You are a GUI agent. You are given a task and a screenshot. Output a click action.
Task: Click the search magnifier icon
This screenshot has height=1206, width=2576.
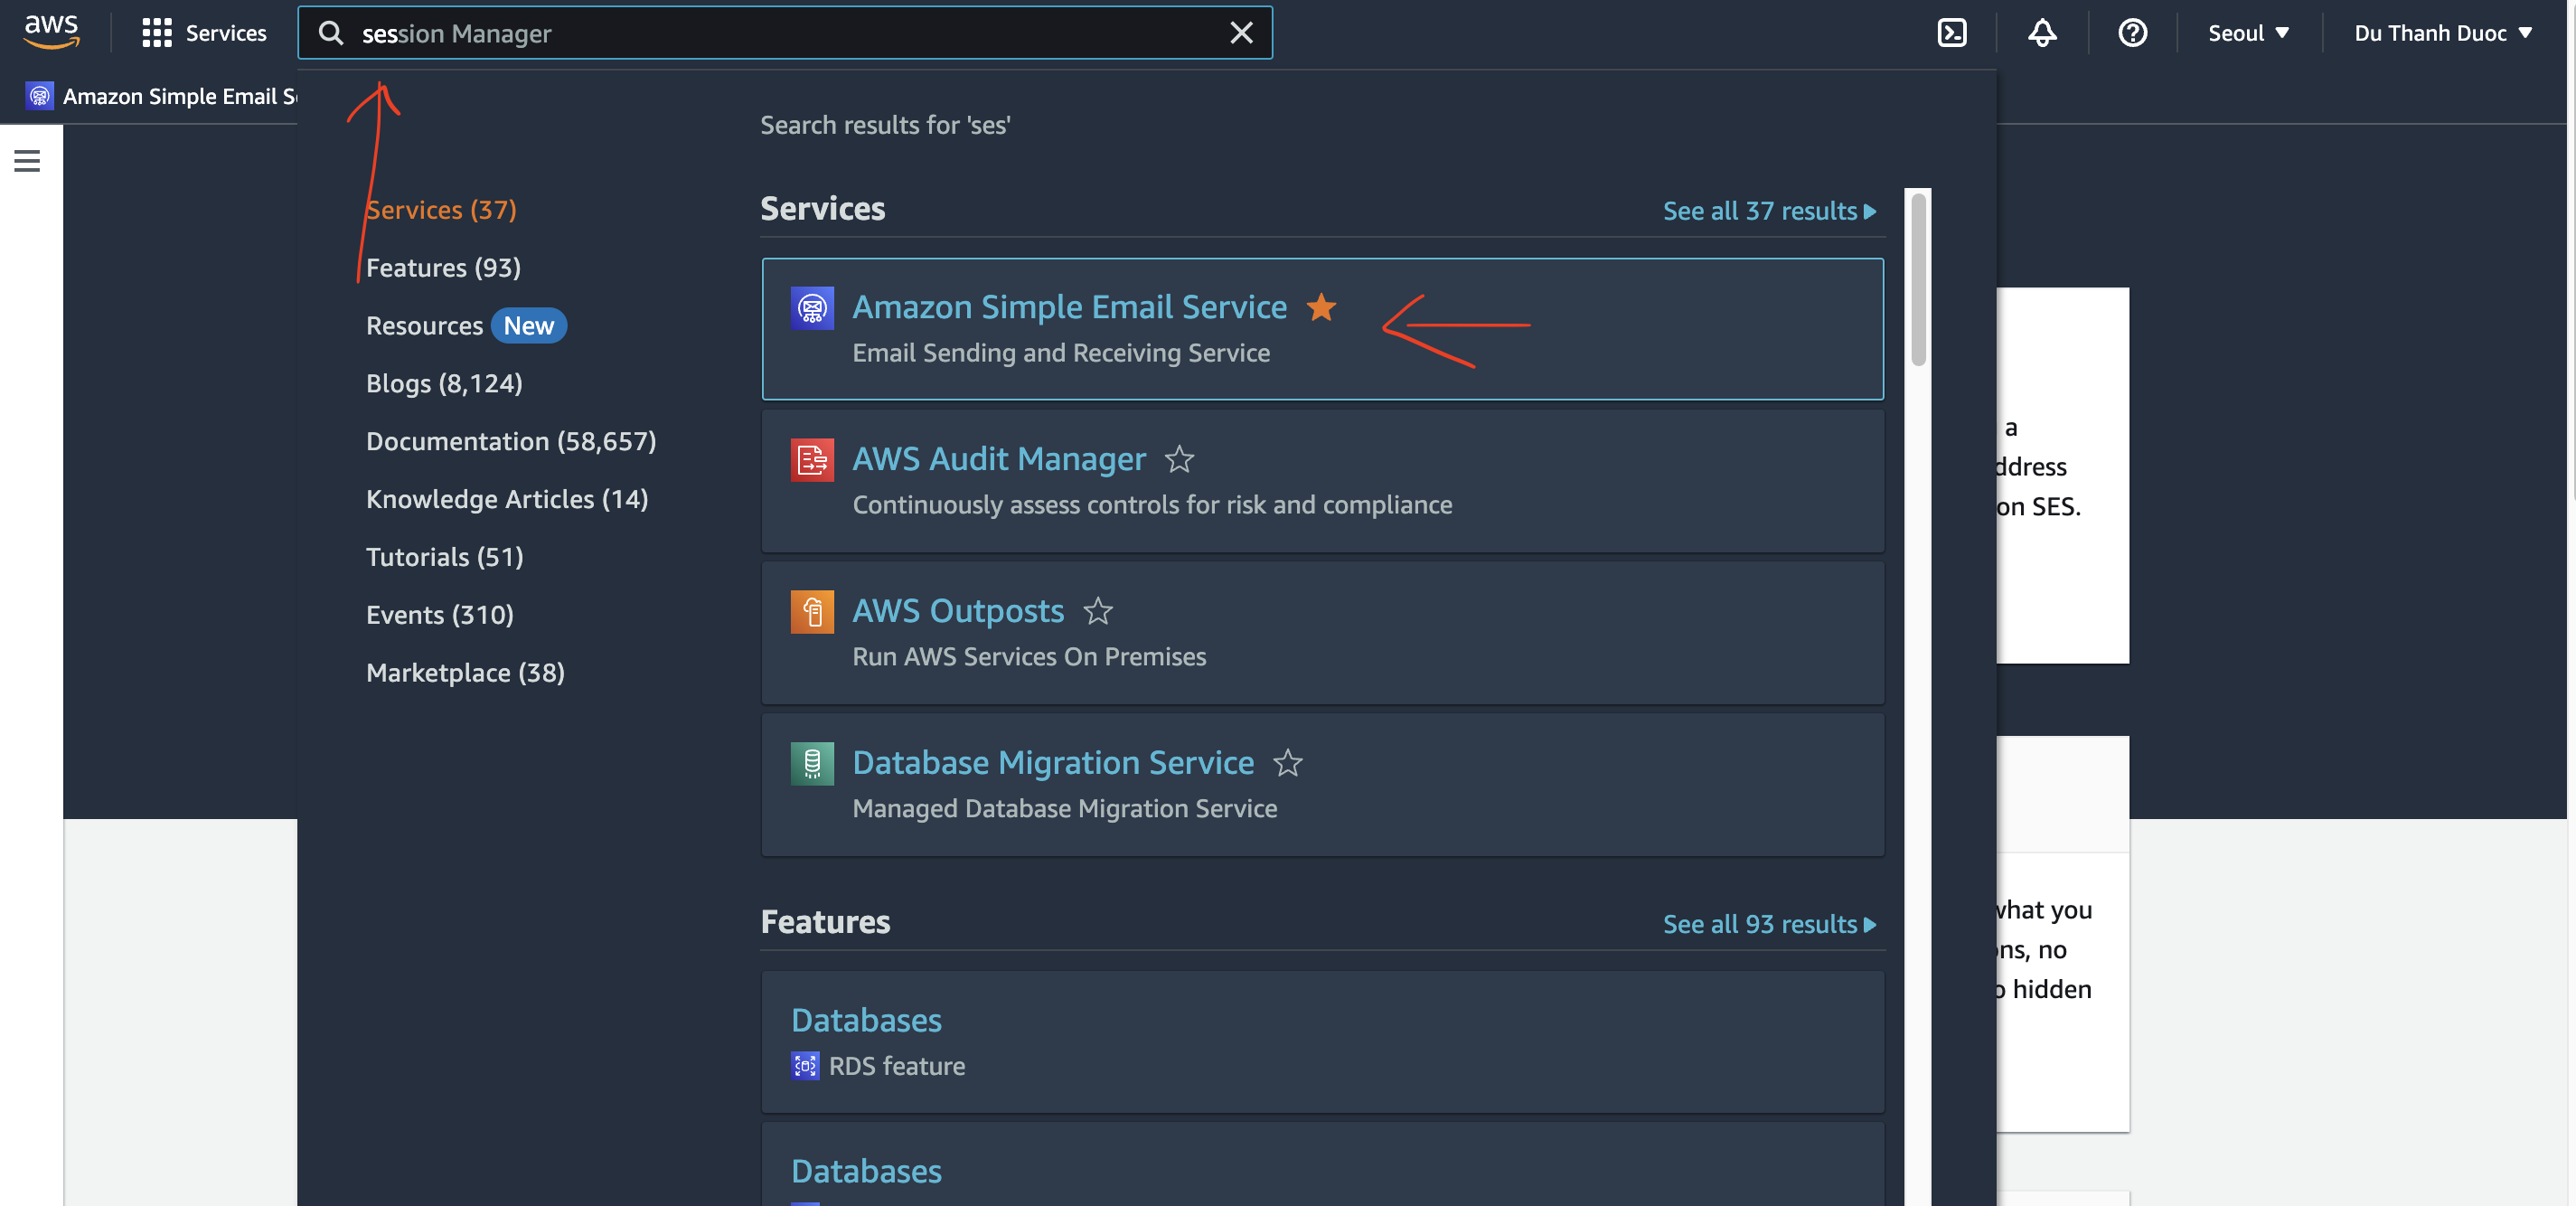coord(331,33)
